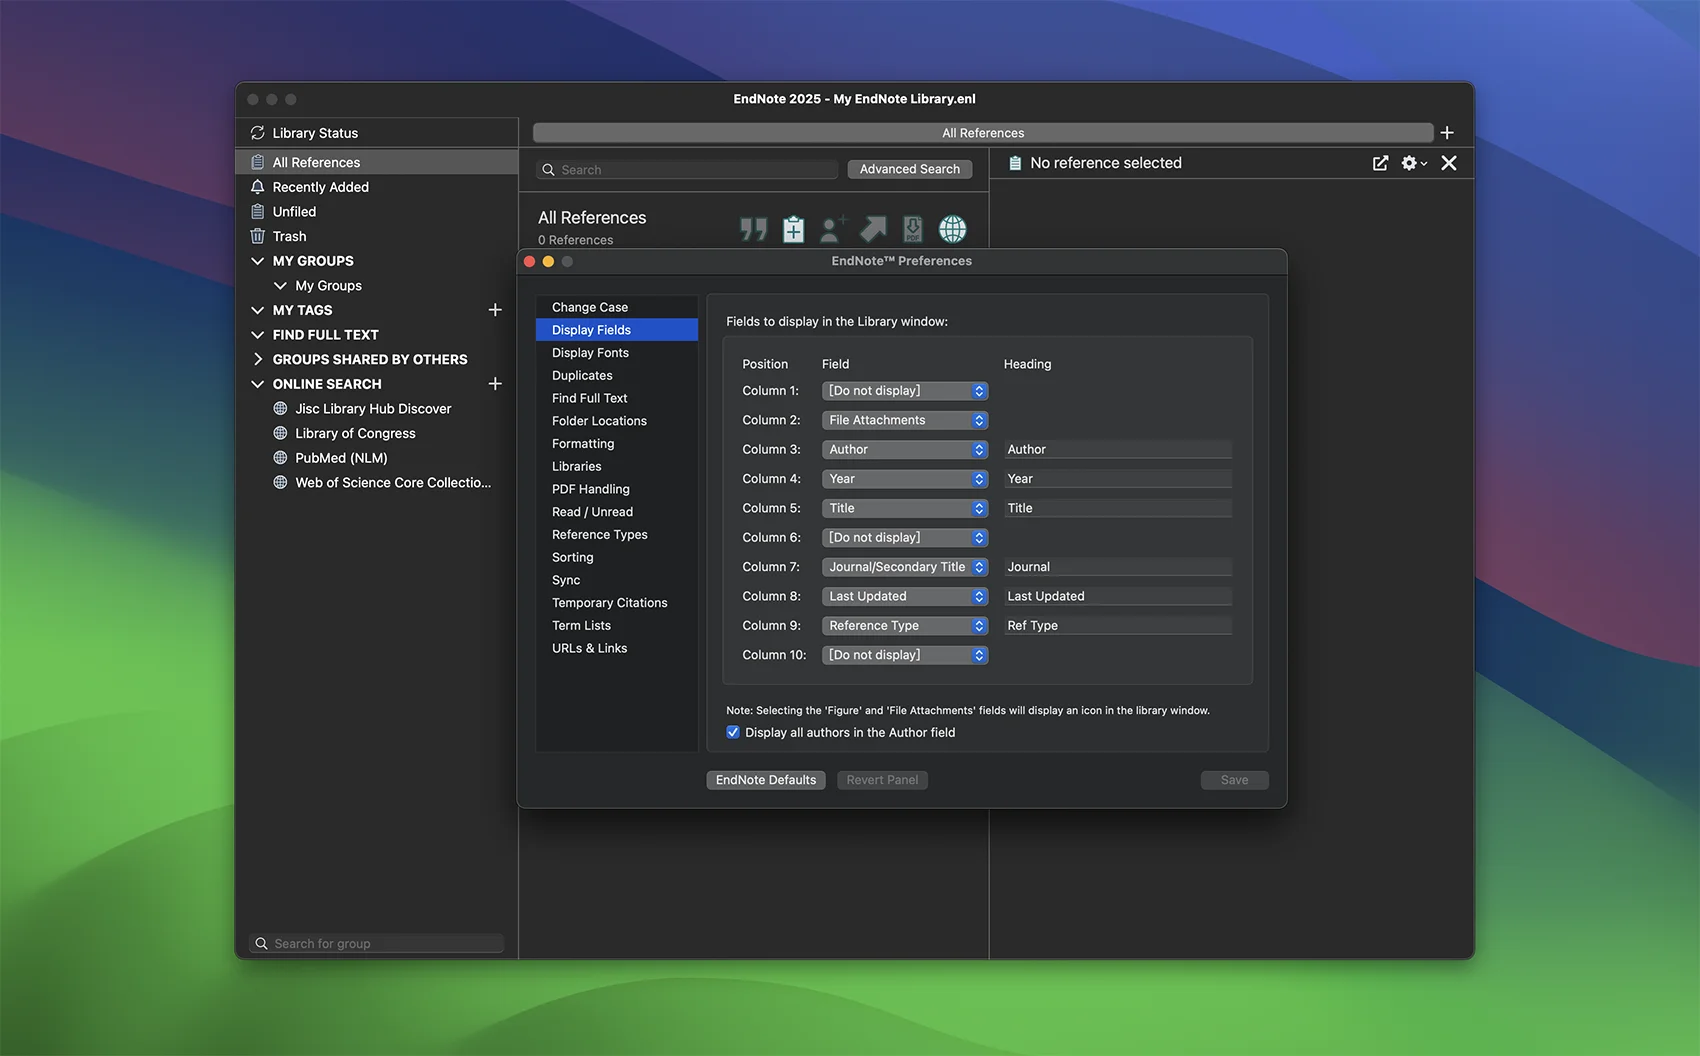Select Temporary Citations preferences category
Image resolution: width=1700 pixels, height=1056 pixels.
pyautogui.click(x=617, y=603)
